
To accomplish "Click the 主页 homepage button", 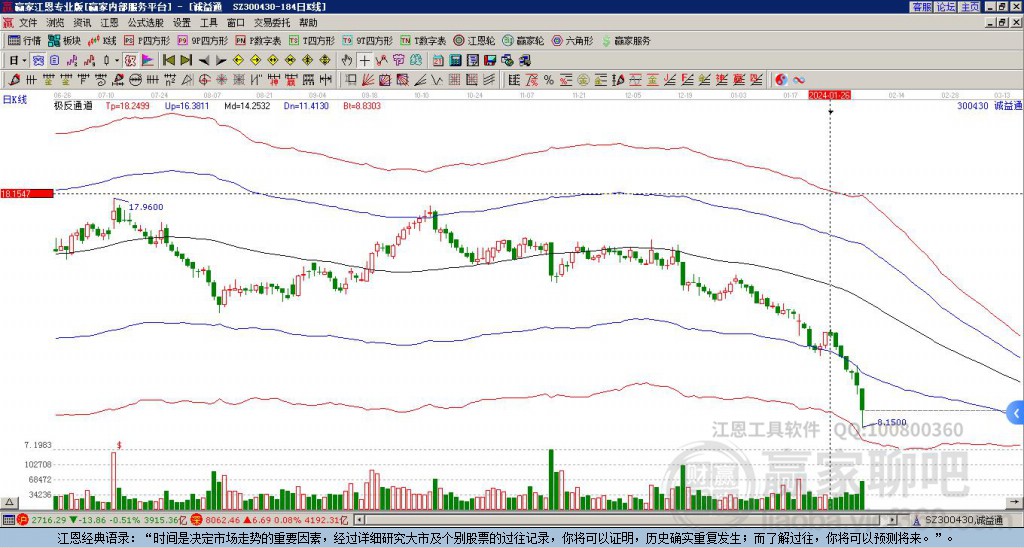I will (969, 7).
